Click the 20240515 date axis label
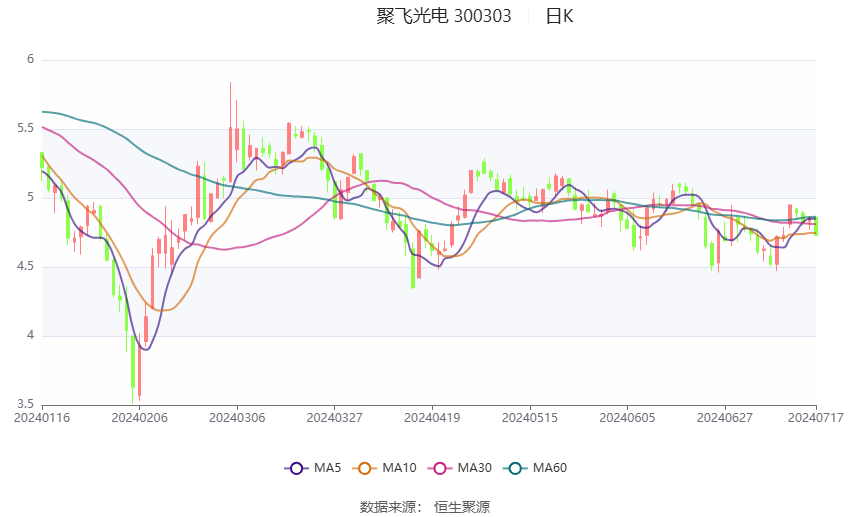The height and width of the screenshot is (517, 850). (x=530, y=418)
